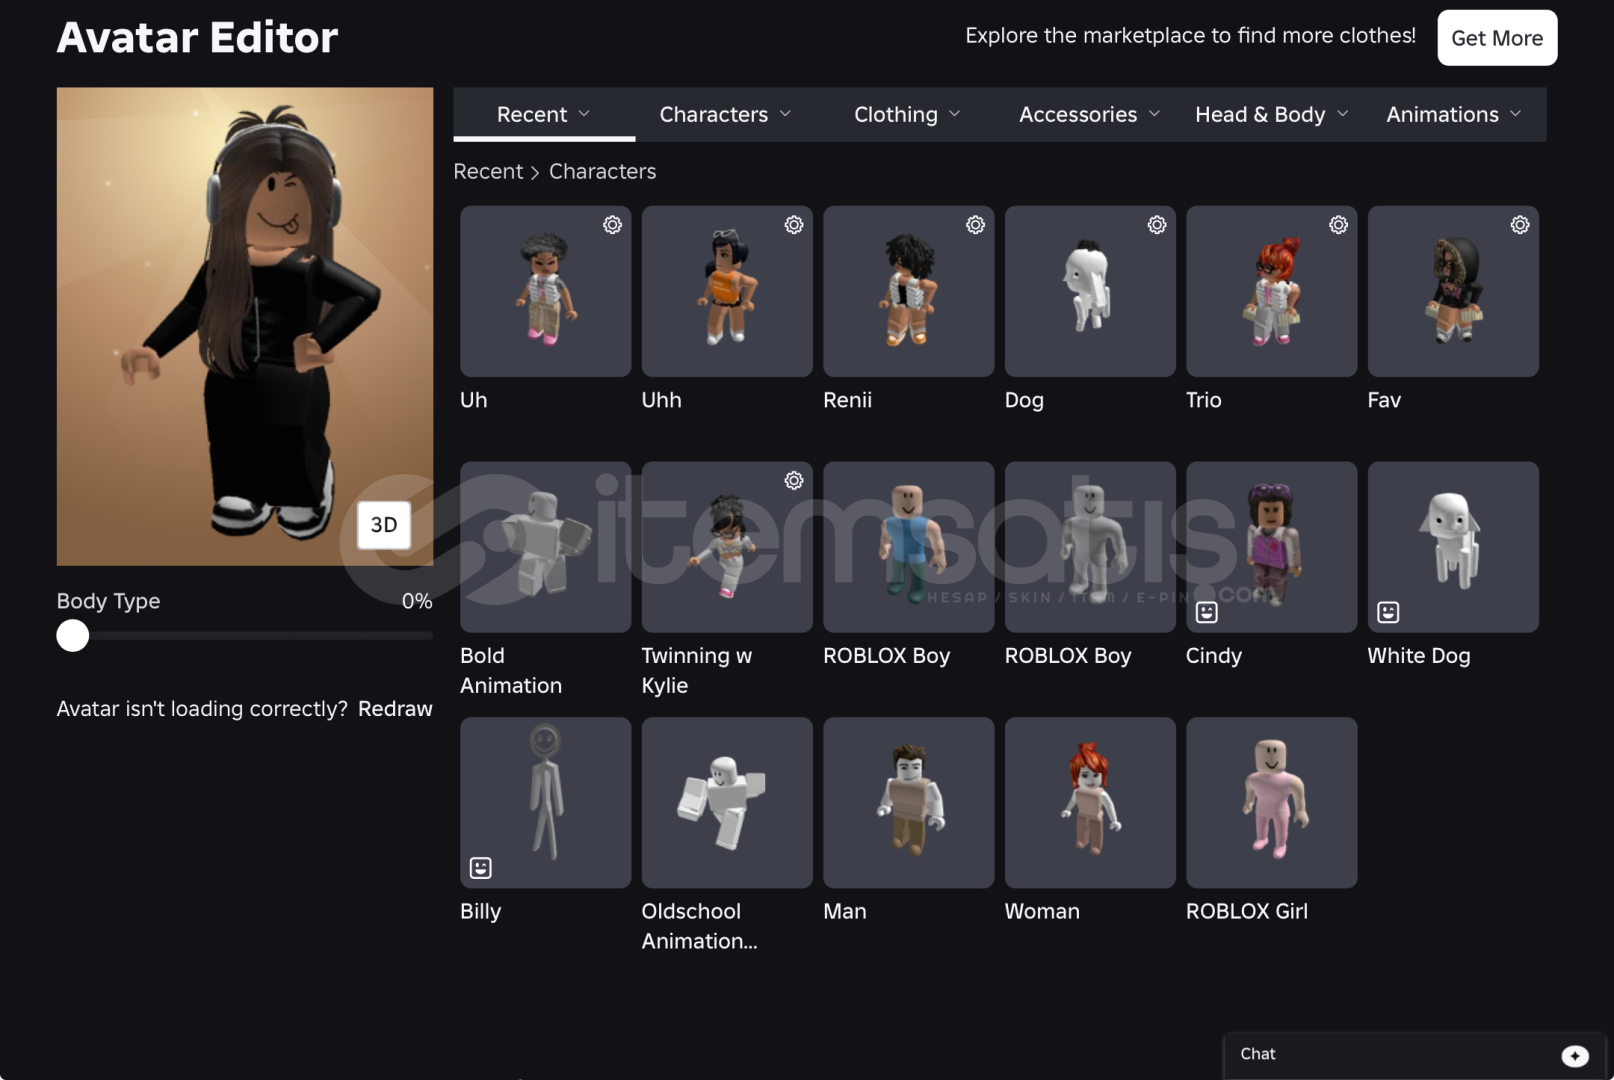Select the Man character thumbnail

tap(908, 803)
